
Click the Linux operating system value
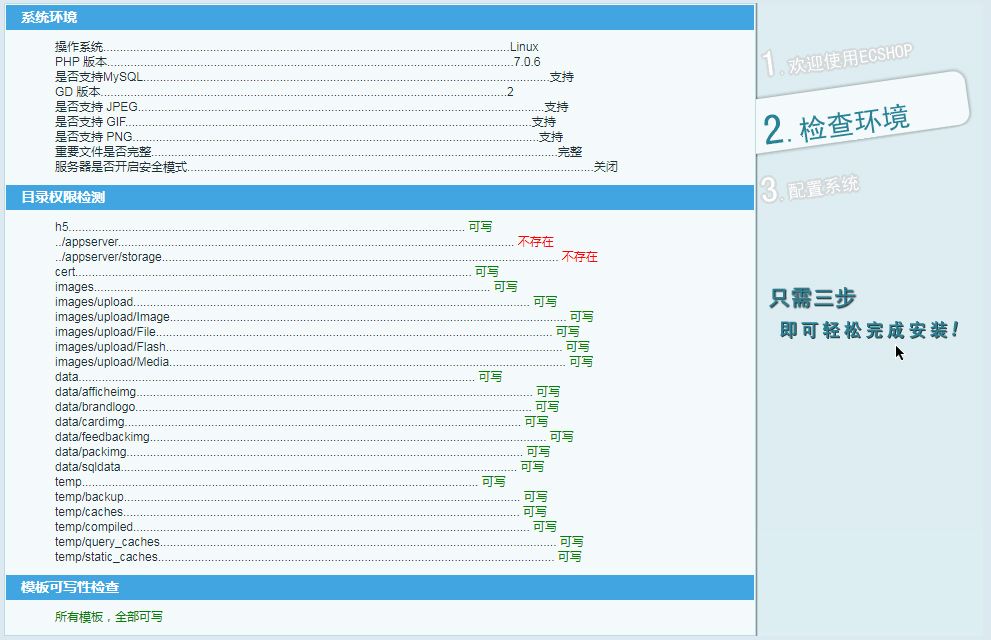524,47
